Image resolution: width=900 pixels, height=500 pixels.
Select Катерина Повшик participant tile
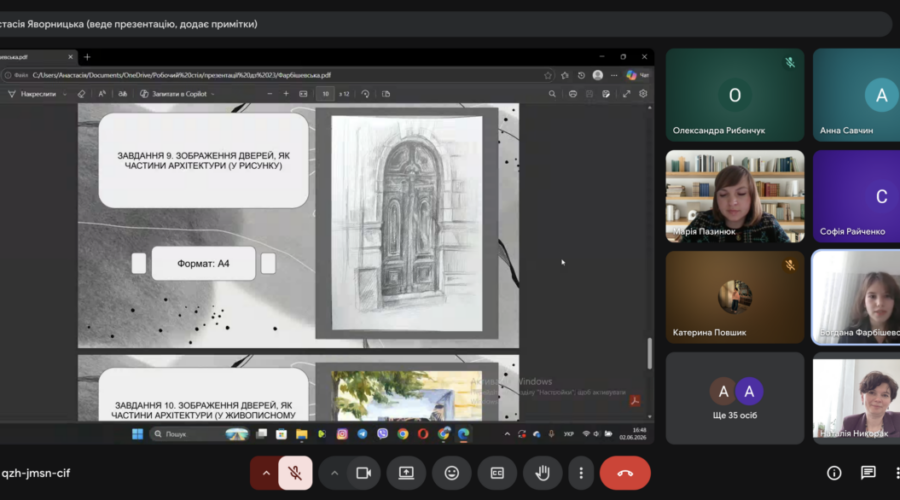tap(735, 297)
